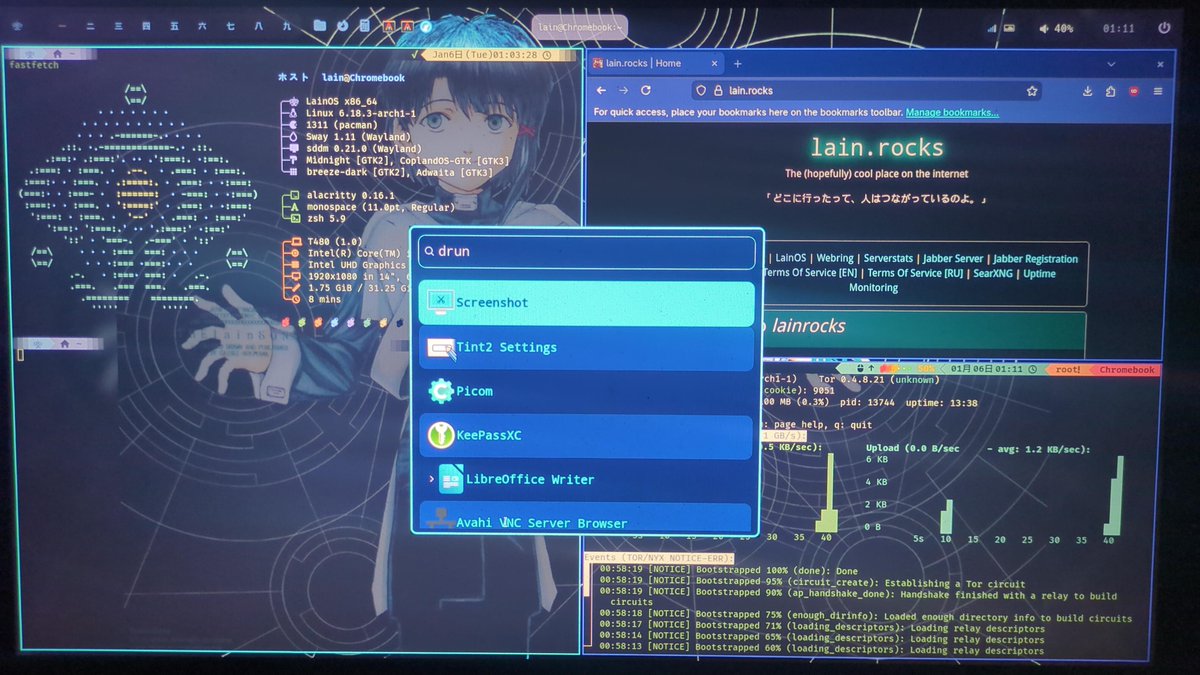
Task: Open the file manager folder icon in top bar
Action: (319, 26)
